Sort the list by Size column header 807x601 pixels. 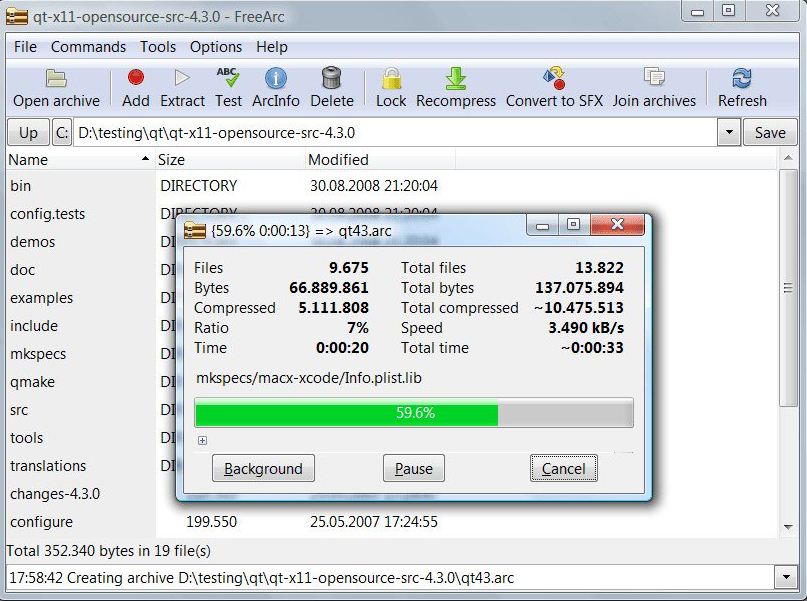click(230, 160)
